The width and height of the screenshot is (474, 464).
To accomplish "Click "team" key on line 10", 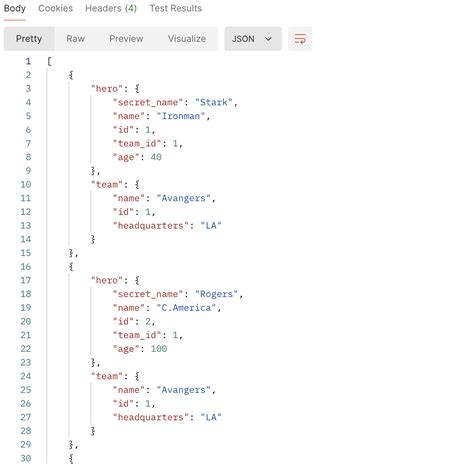I will (x=107, y=185).
